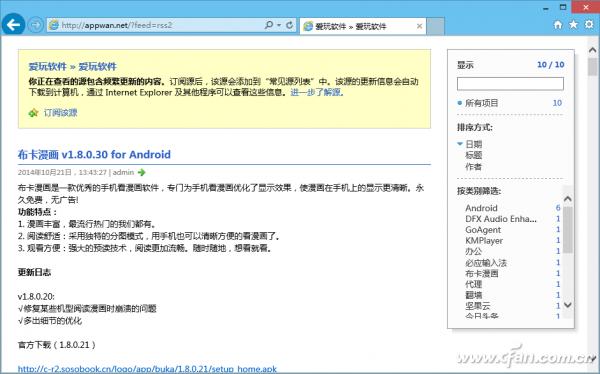Close the 爱玩软件 browser tab
The image size is (600, 374).
(419, 26)
